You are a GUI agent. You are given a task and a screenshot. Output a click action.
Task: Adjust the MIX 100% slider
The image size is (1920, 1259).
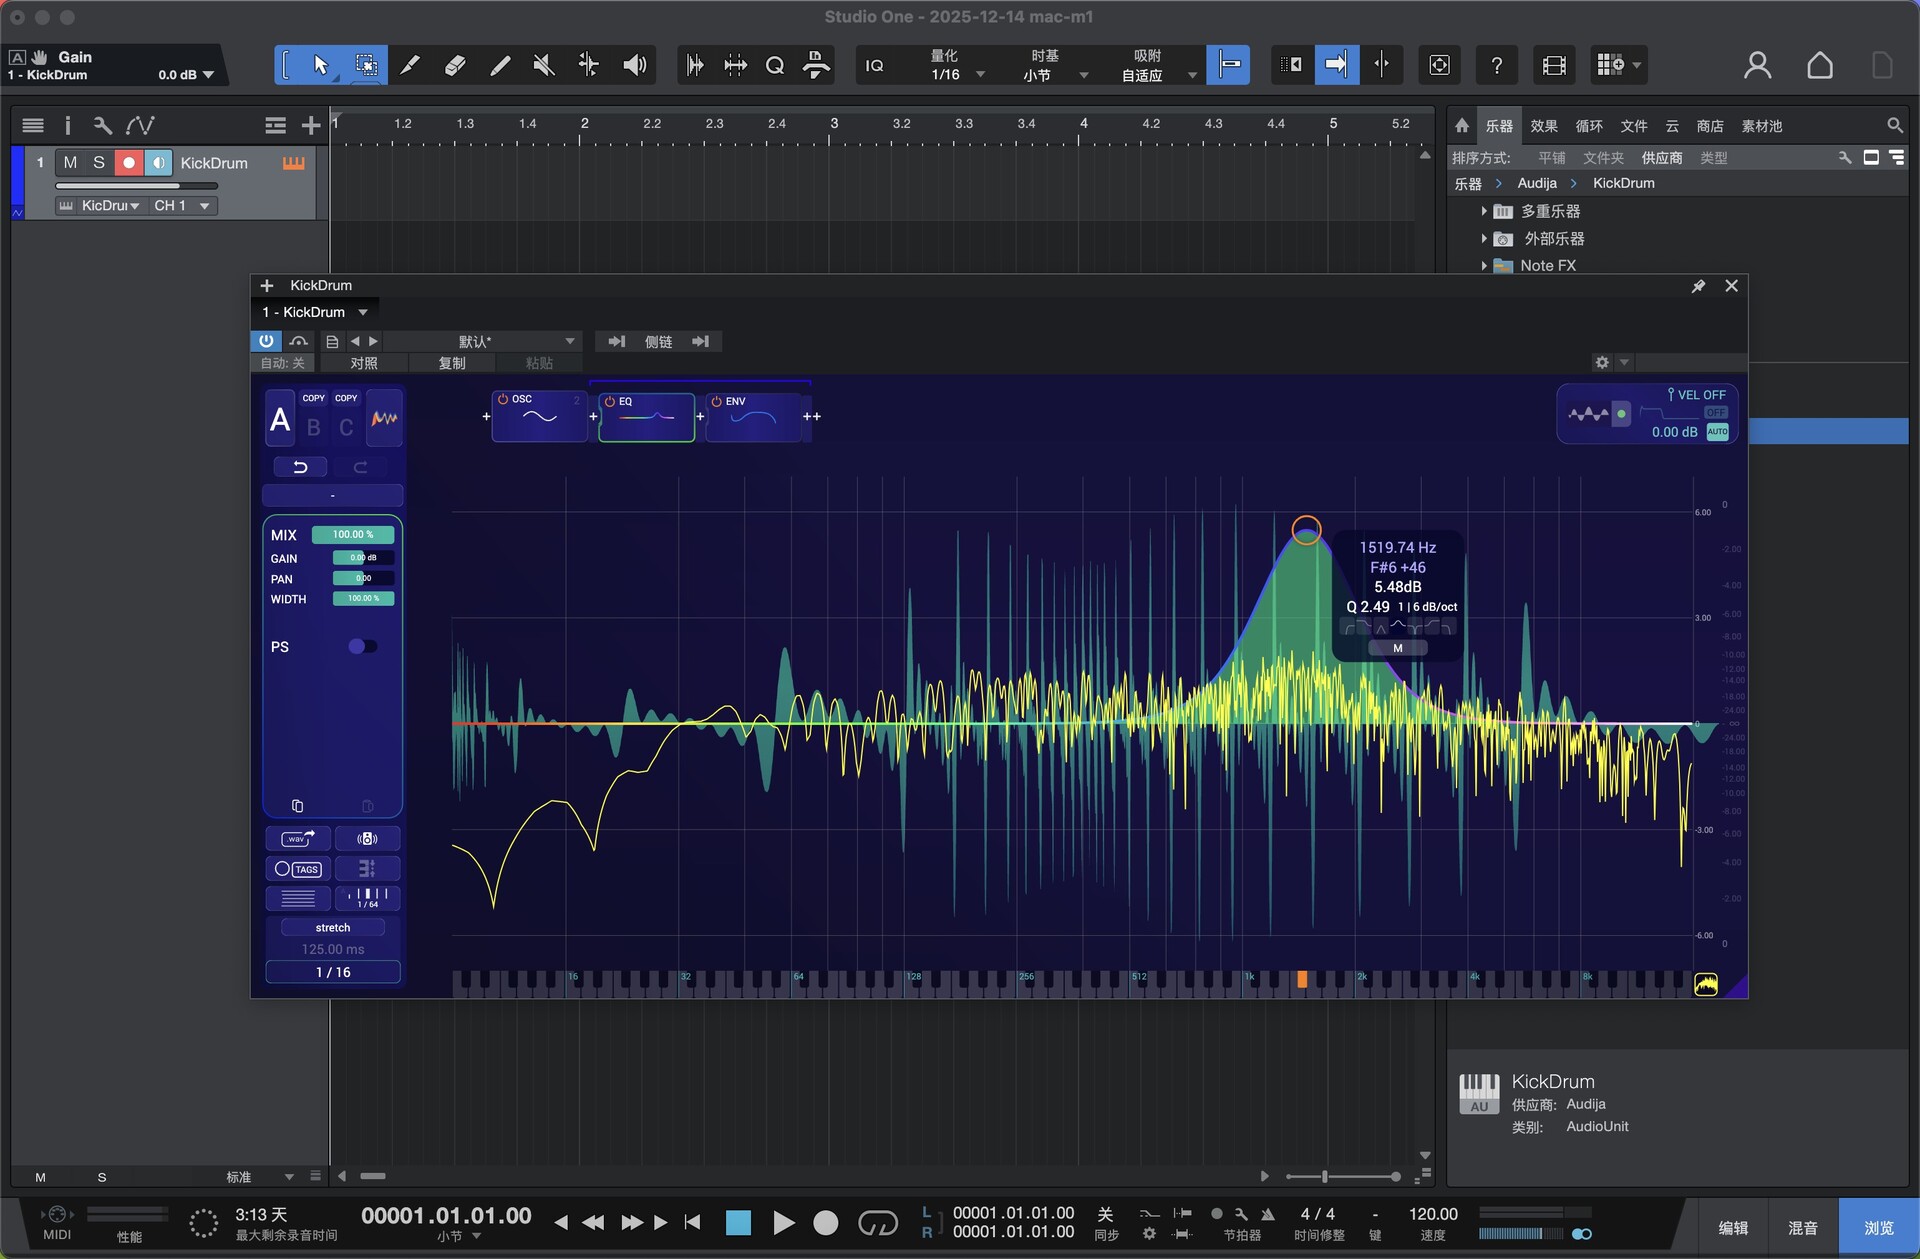(x=352, y=535)
